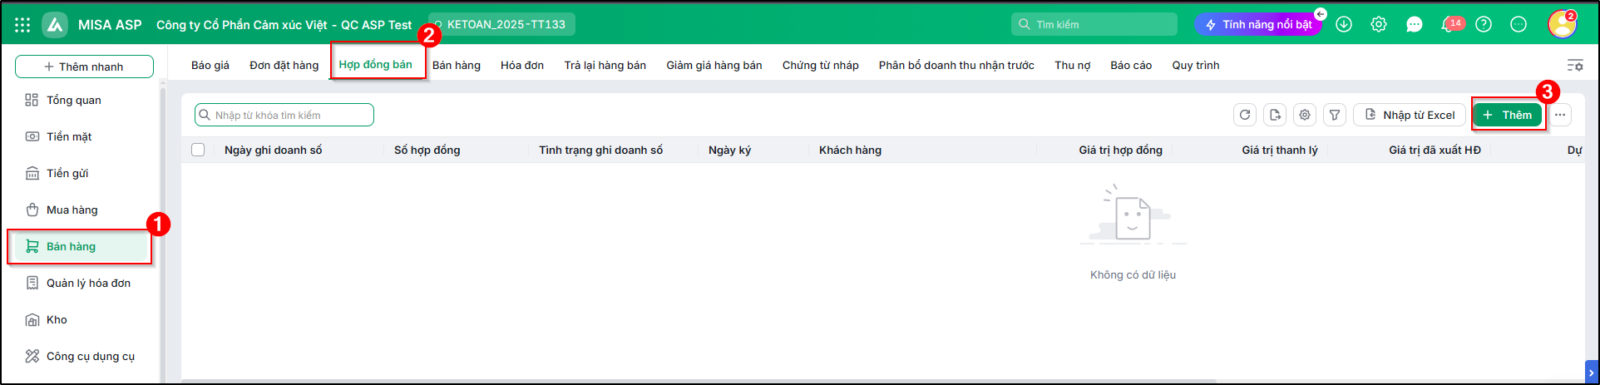Image resolution: width=1600 pixels, height=385 pixels.
Task: Open the app grid launcher icon
Action: point(22,24)
